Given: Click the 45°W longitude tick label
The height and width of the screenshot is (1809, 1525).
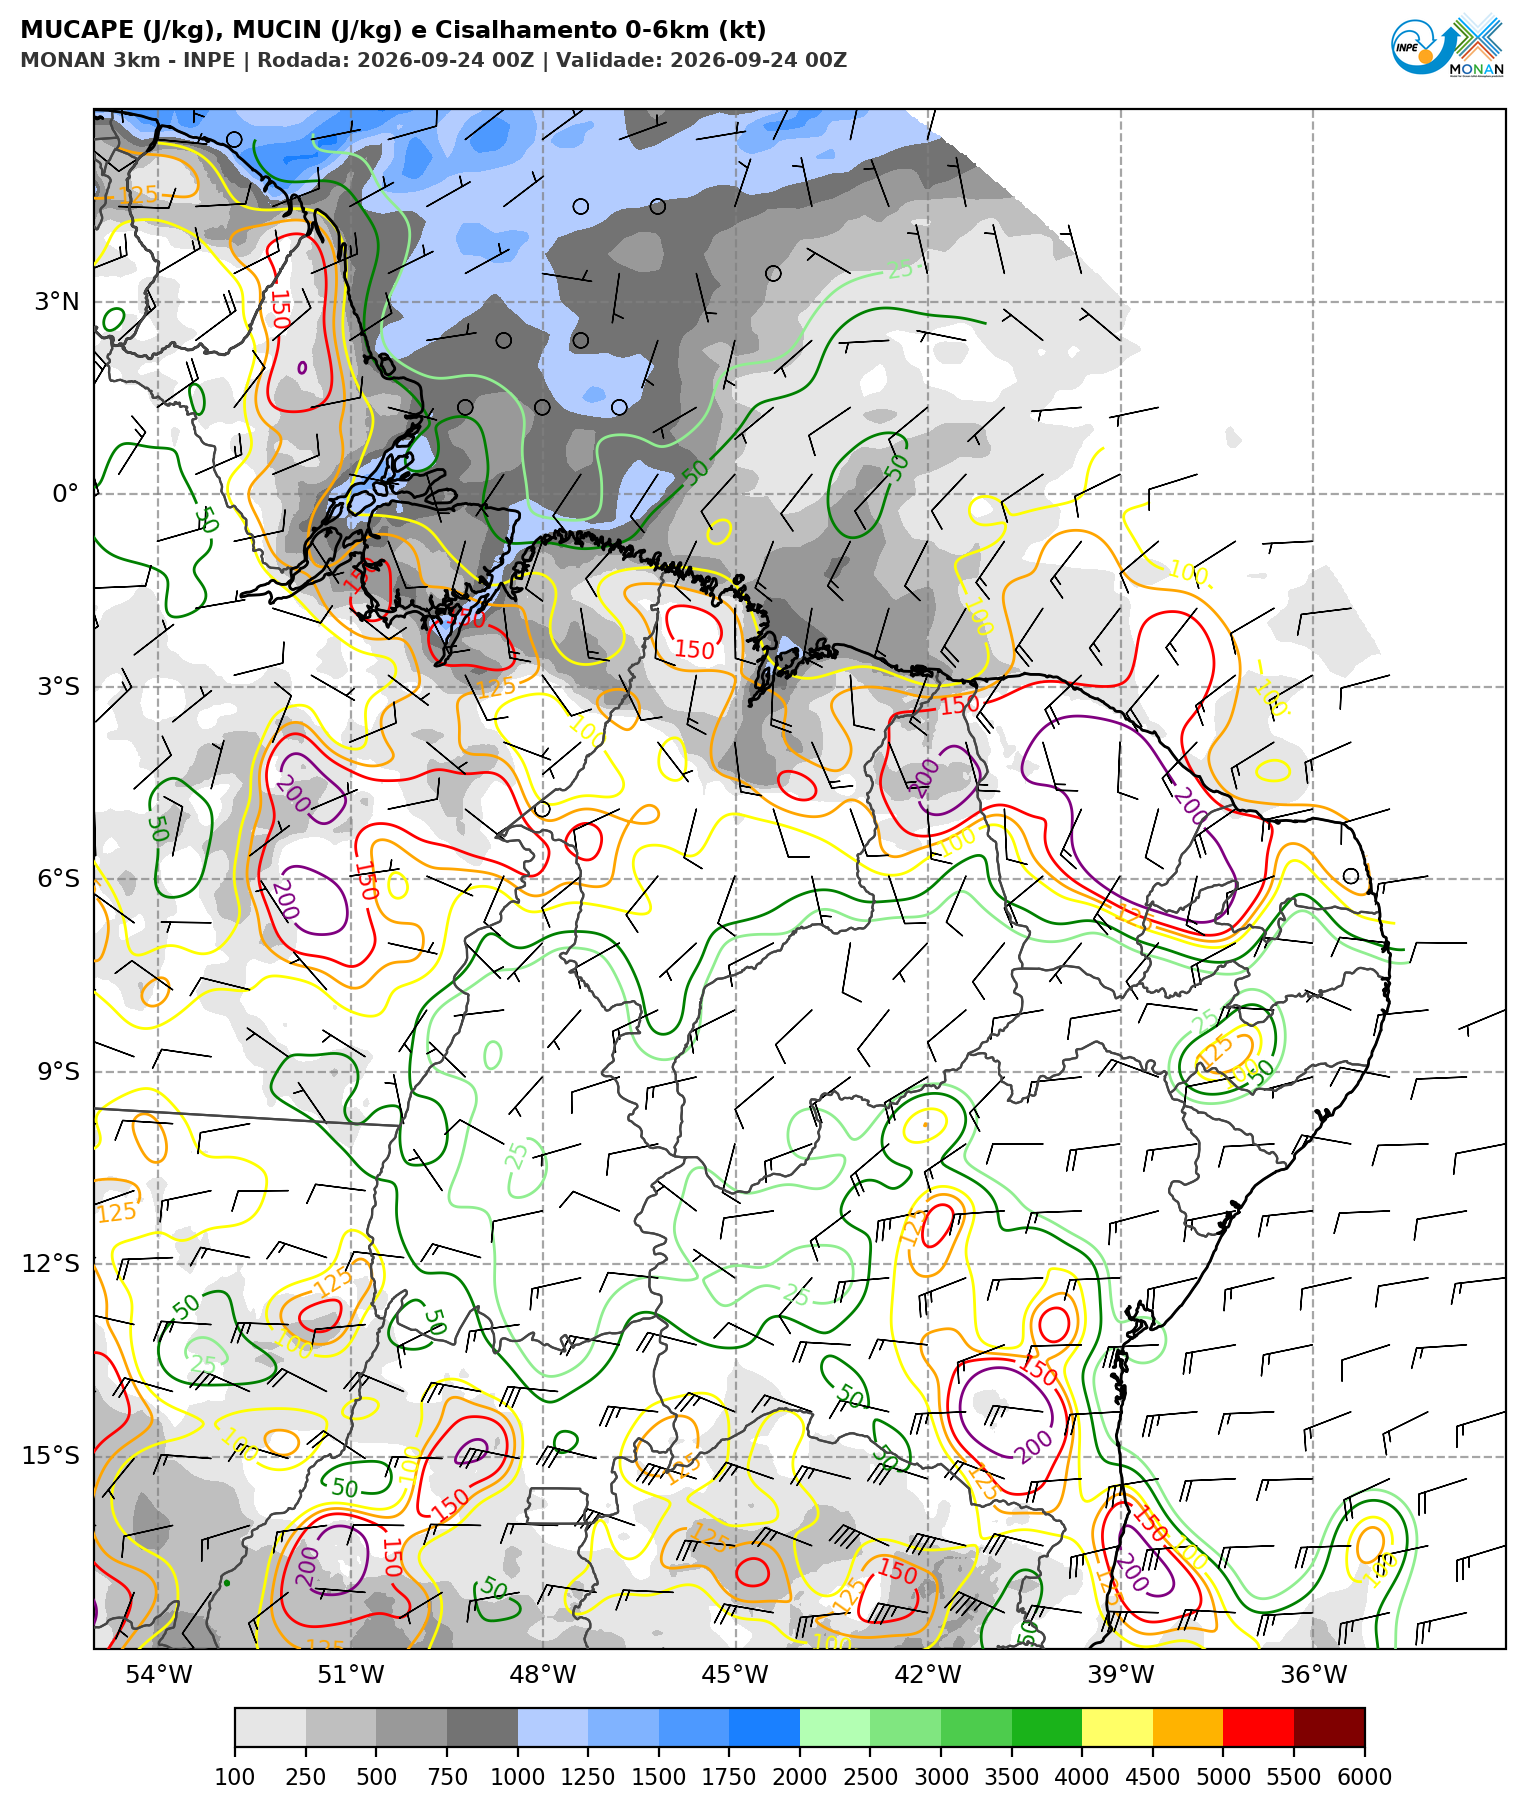Looking at the screenshot, I should point(736,1674).
